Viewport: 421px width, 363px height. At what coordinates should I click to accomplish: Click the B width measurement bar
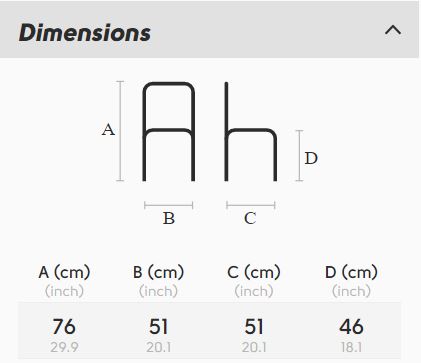click(169, 205)
